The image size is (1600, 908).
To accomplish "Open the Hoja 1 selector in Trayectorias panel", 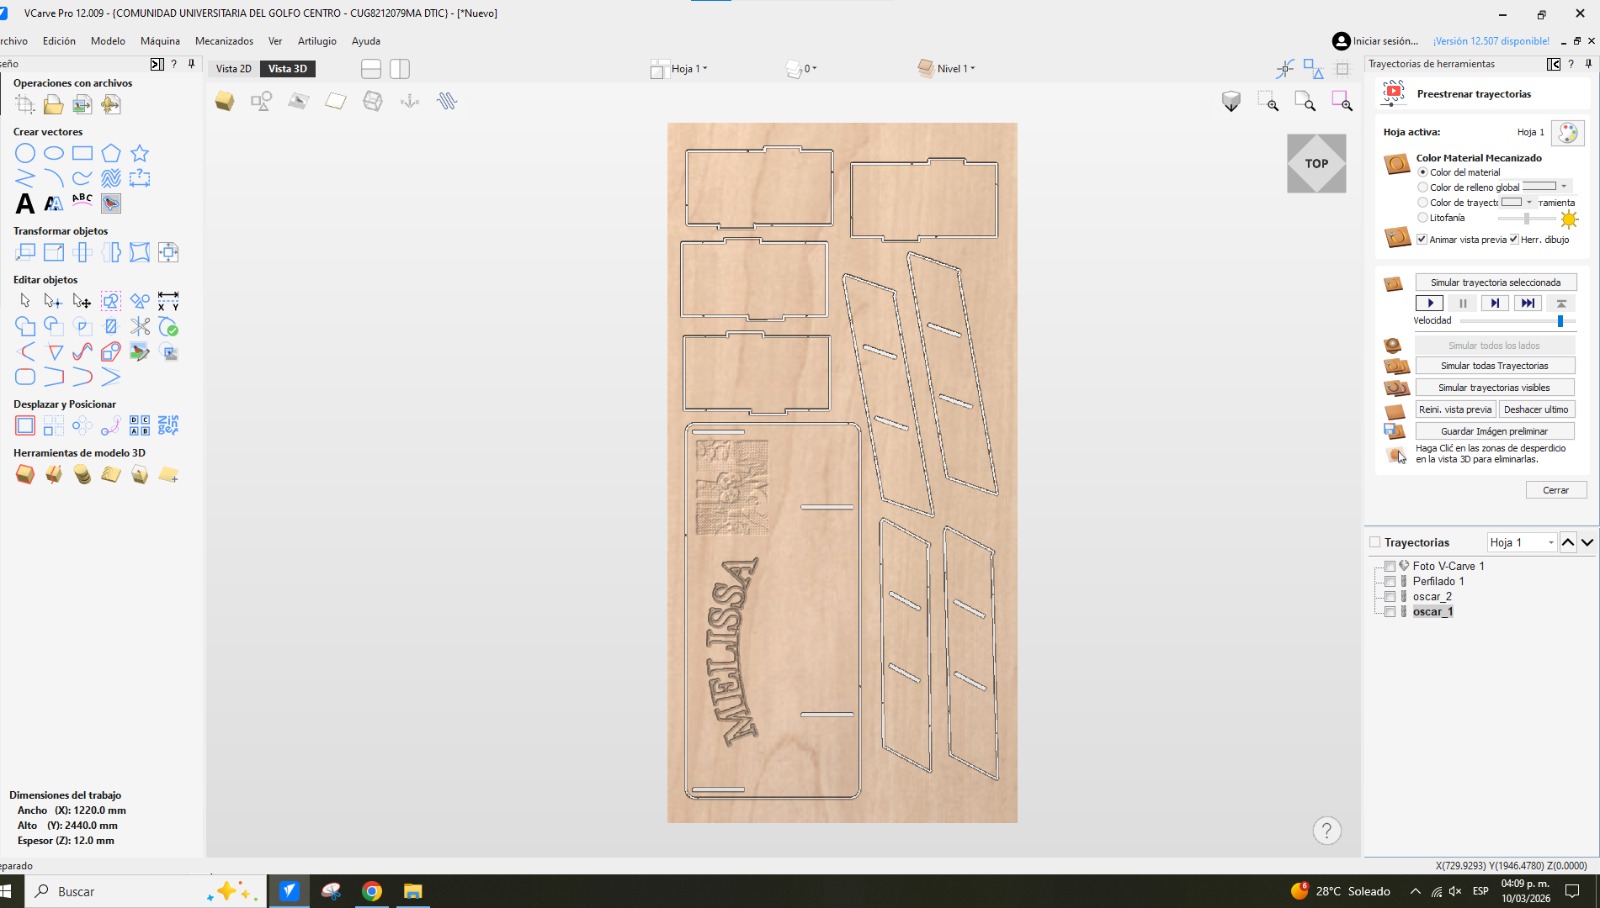I will (1520, 541).
